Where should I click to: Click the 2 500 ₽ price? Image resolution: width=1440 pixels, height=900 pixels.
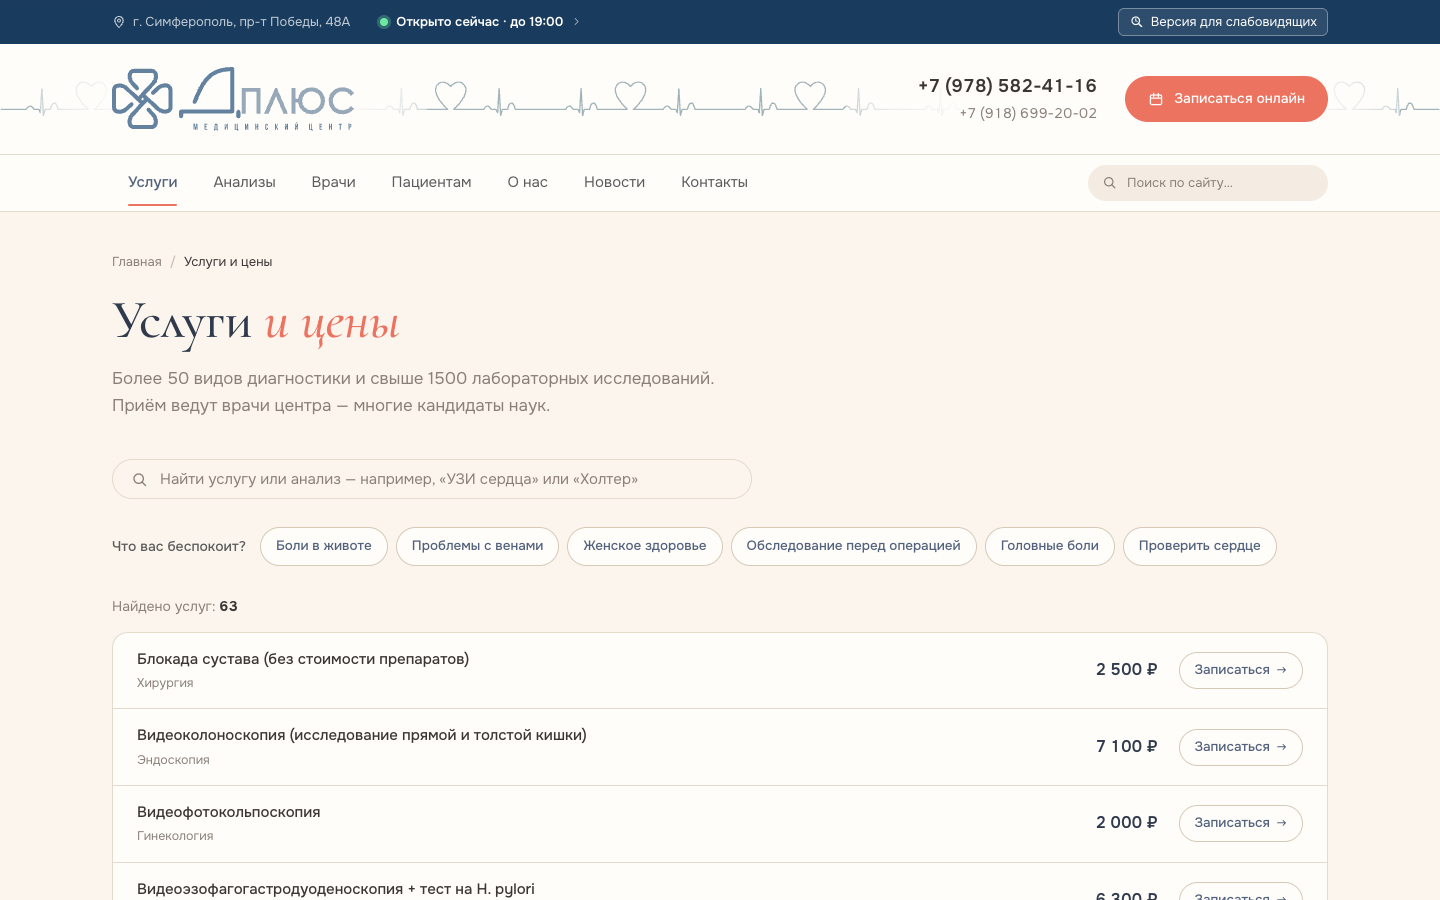click(x=1127, y=670)
